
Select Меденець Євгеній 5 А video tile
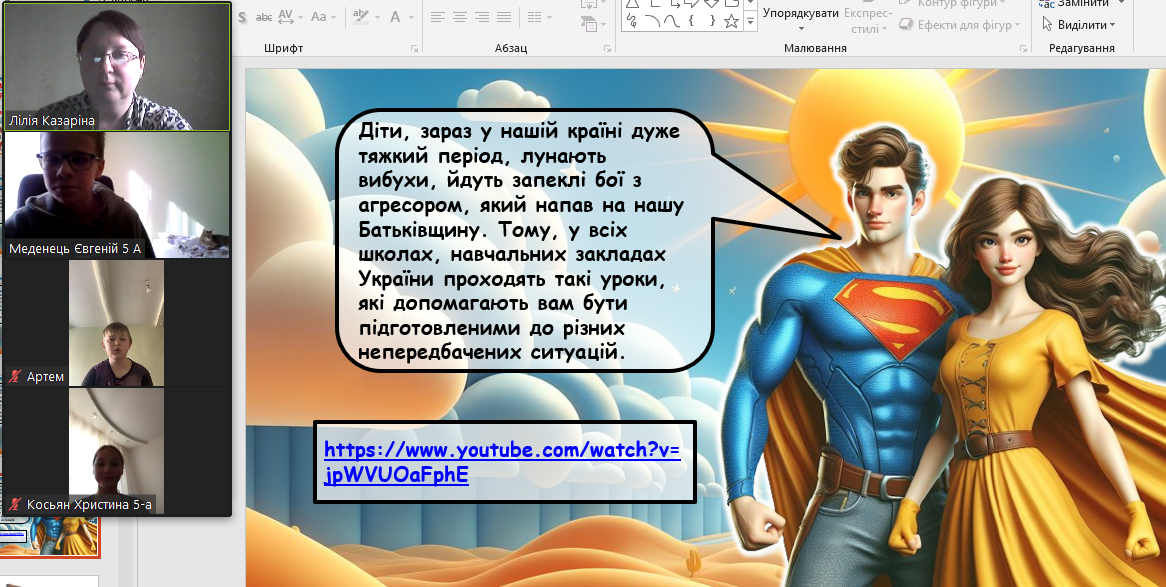pyautogui.click(x=117, y=195)
